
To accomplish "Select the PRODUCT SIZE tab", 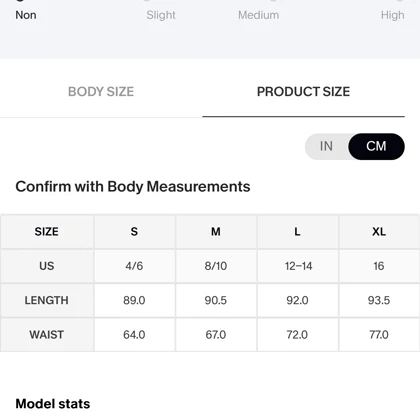I will click(x=303, y=92).
